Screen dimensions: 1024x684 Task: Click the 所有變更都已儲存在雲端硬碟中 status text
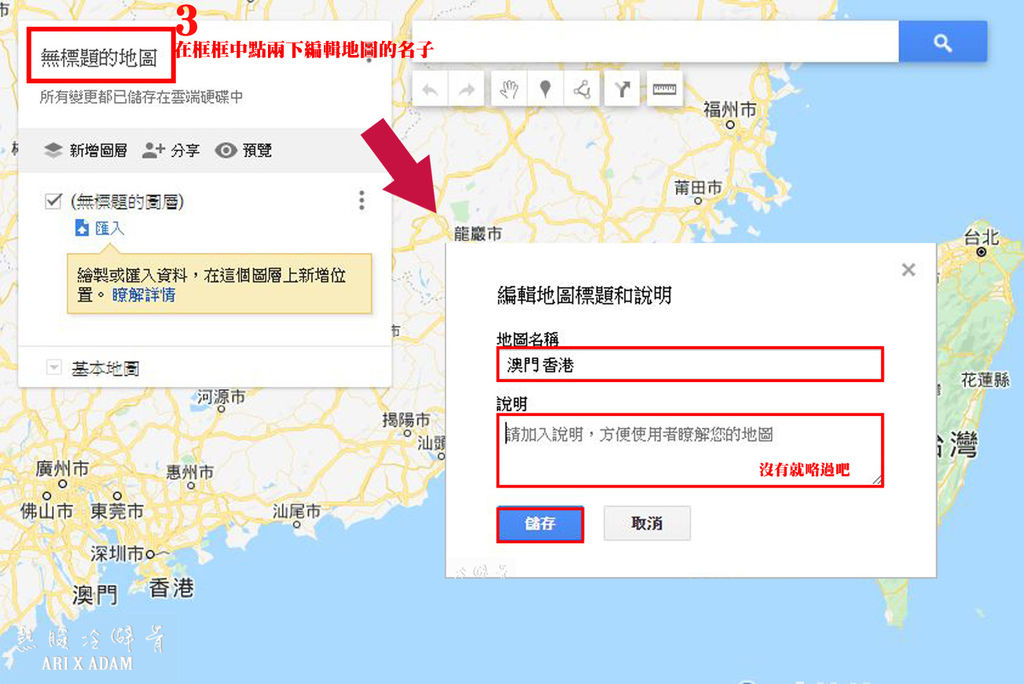point(141,97)
